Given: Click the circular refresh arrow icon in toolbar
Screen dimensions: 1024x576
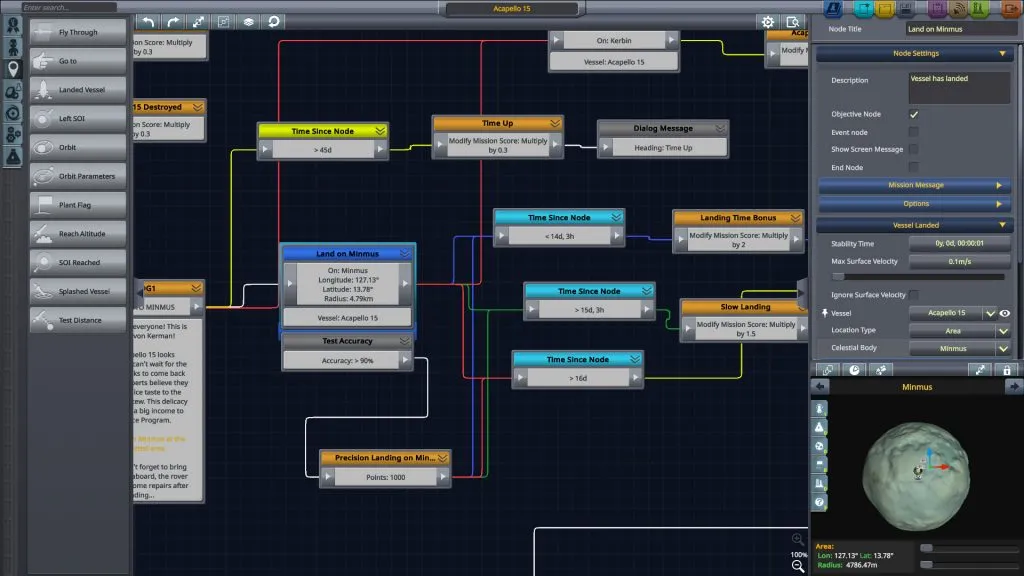Looking at the screenshot, I should click(x=274, y=22).
